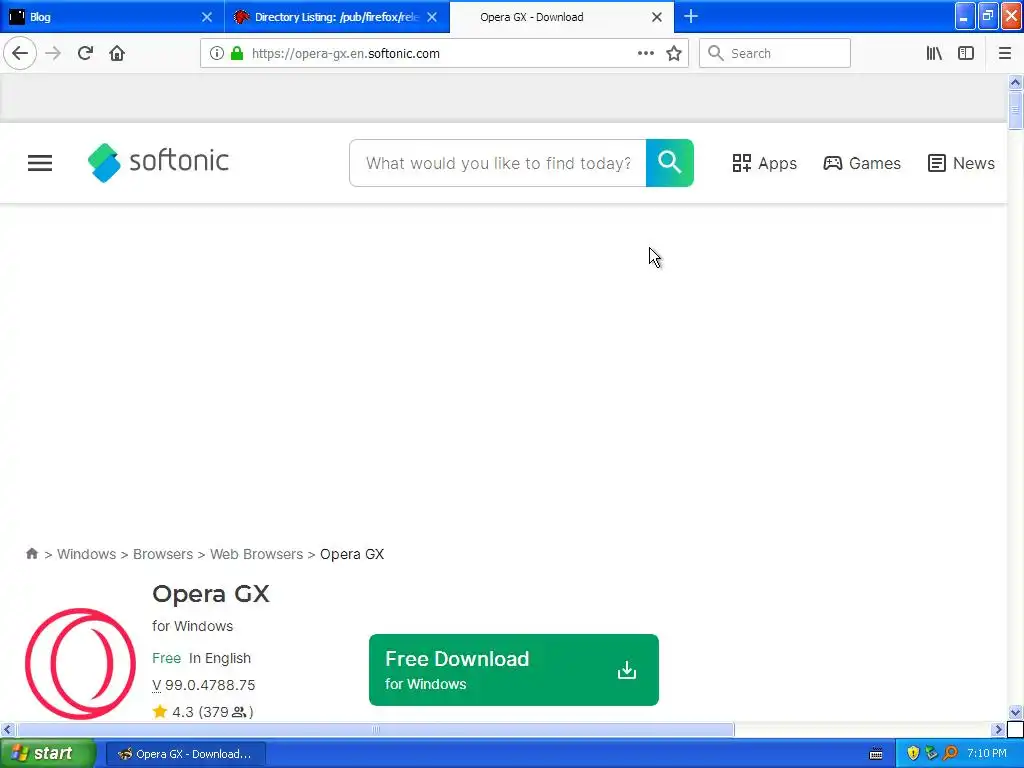The height and width of the screenshot is (768, 1024).
Task: Open page actions three-dot menu
Action: click(x=645, y=54)
